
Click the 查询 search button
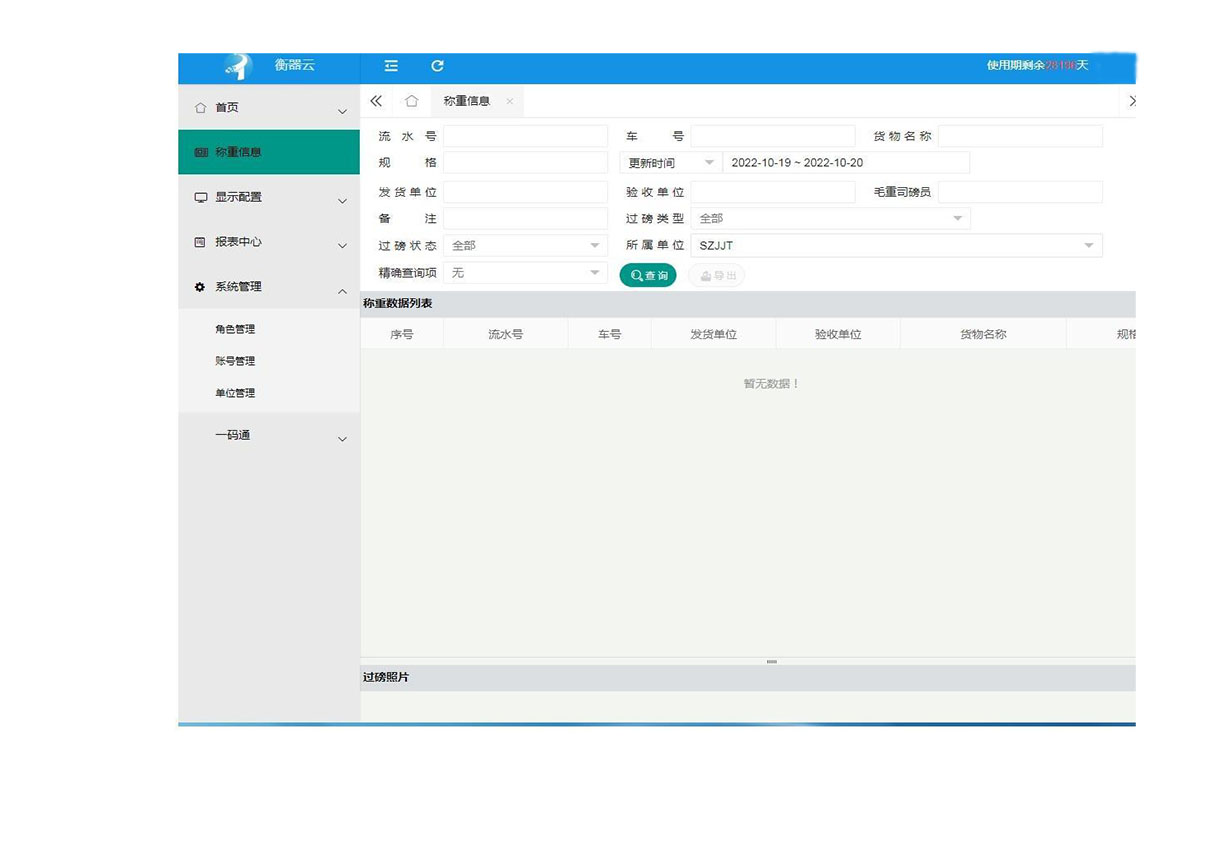(x=648, y=276)
